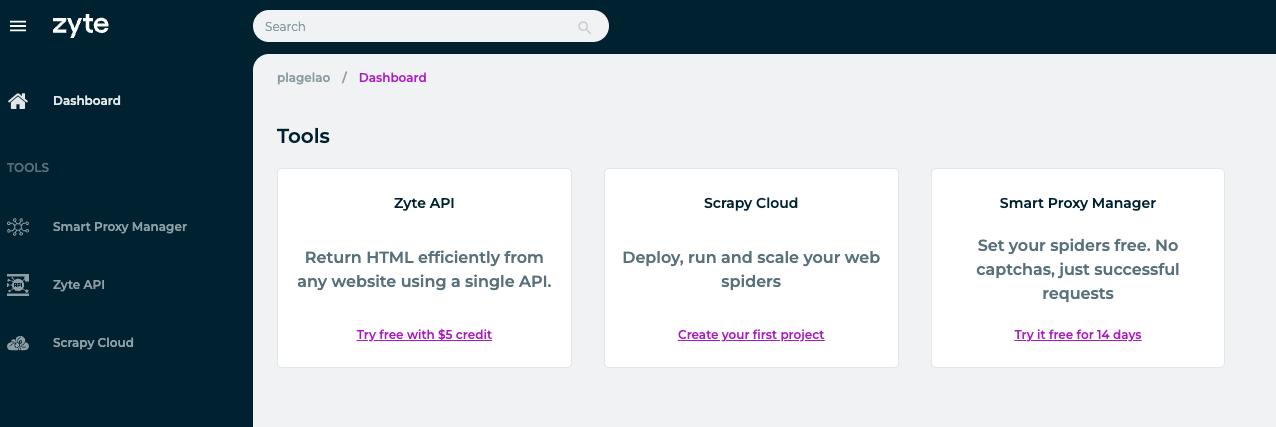1276x427 pixels.
Task: Click the Dashboard home icon
Action: [x=17, y=101]
